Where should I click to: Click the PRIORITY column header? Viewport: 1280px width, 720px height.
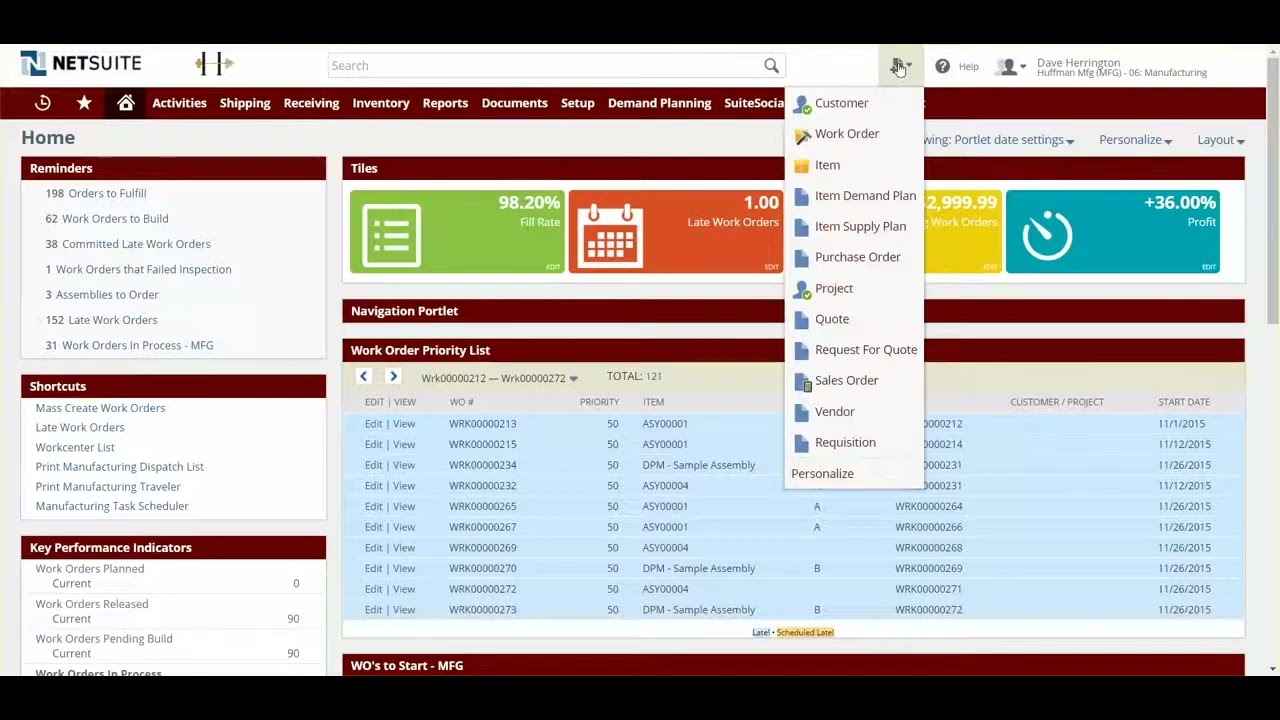point(599,402)
